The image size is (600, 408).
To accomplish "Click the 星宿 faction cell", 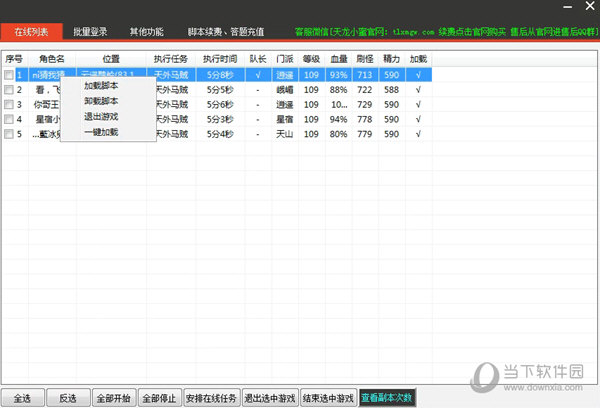I will 285,119.
